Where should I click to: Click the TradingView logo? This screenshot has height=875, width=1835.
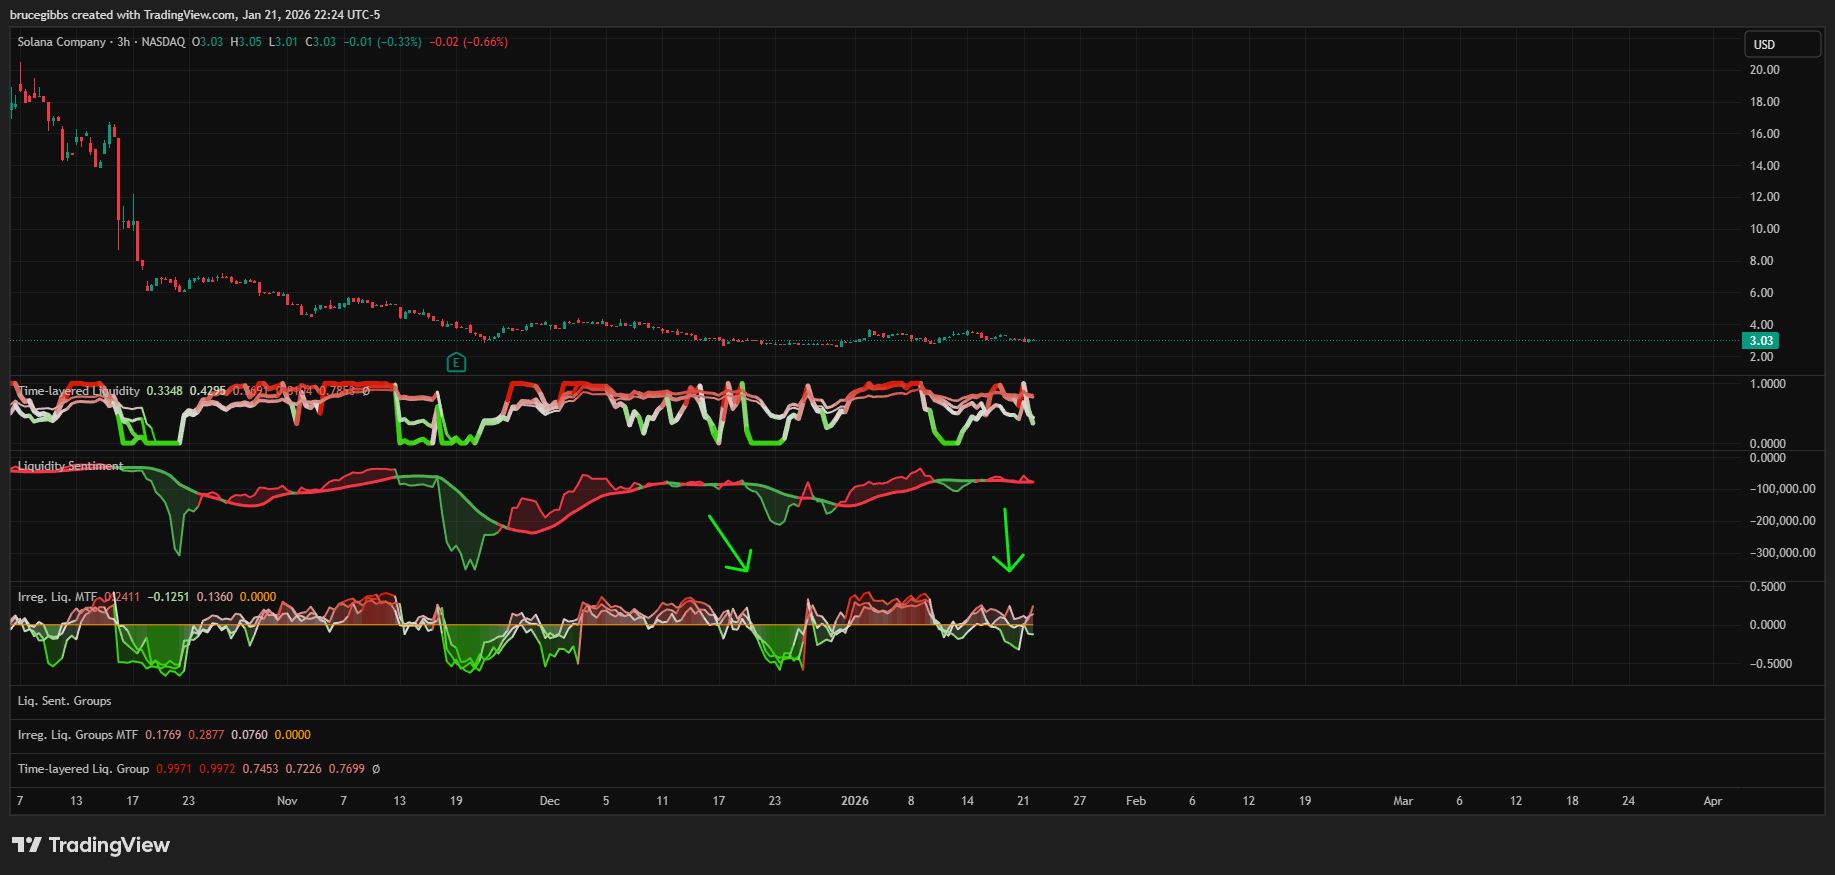pyautogui.click(x=91, y=845)
